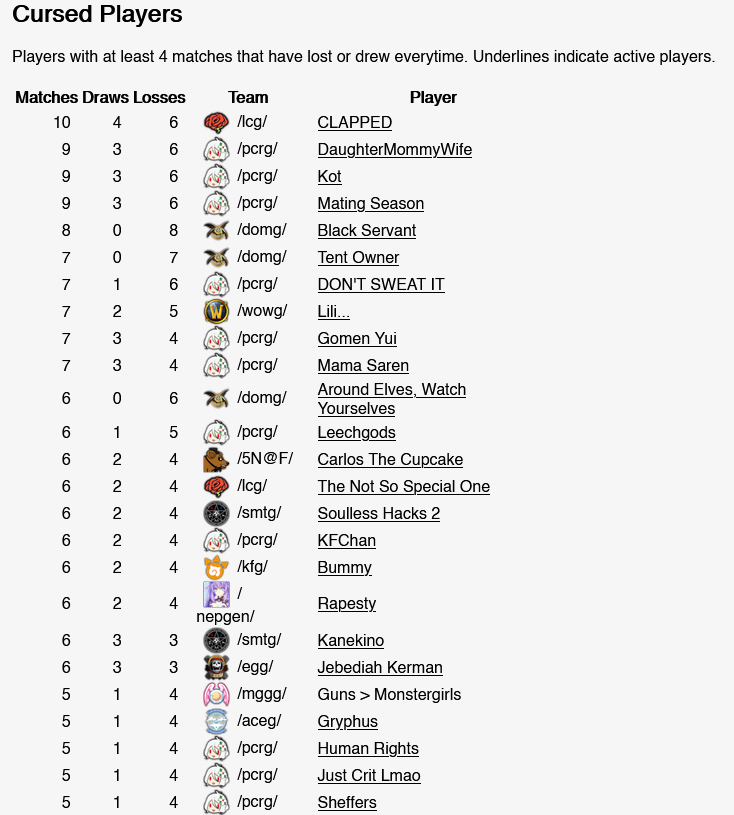Open the CLAPPED player link
Screen dimensions: 734x815
pyautogui.click(x=355, y=123)
